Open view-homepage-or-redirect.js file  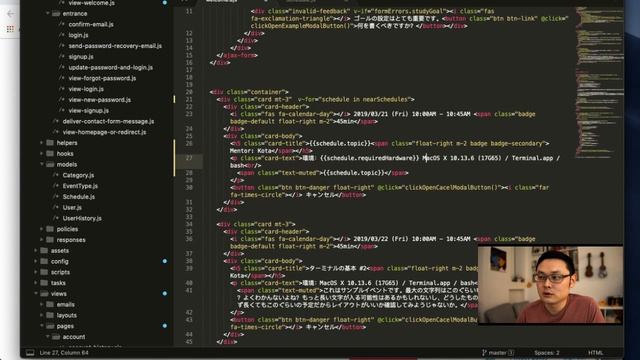[x=104, y=132]
